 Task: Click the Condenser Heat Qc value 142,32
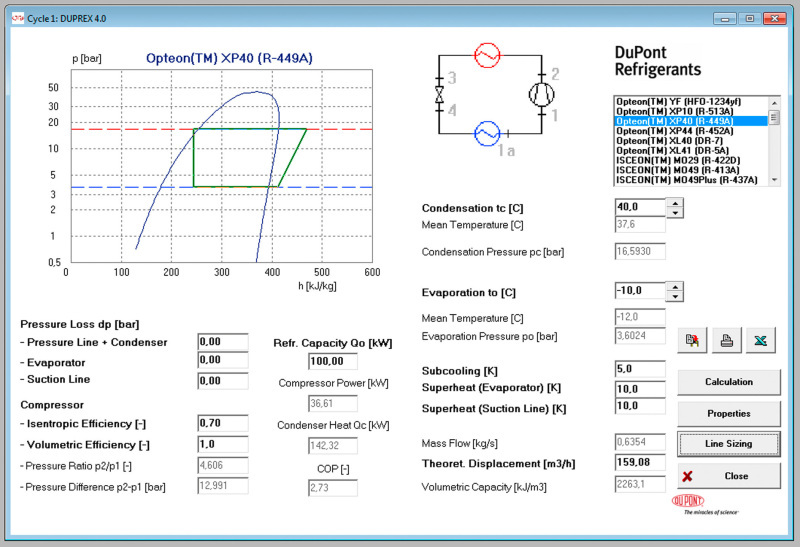click(333, 445)
